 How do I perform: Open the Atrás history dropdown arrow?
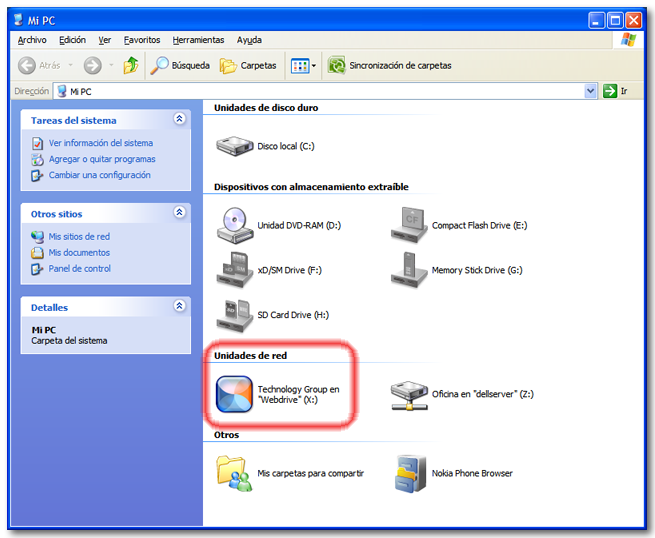(71, 65)
